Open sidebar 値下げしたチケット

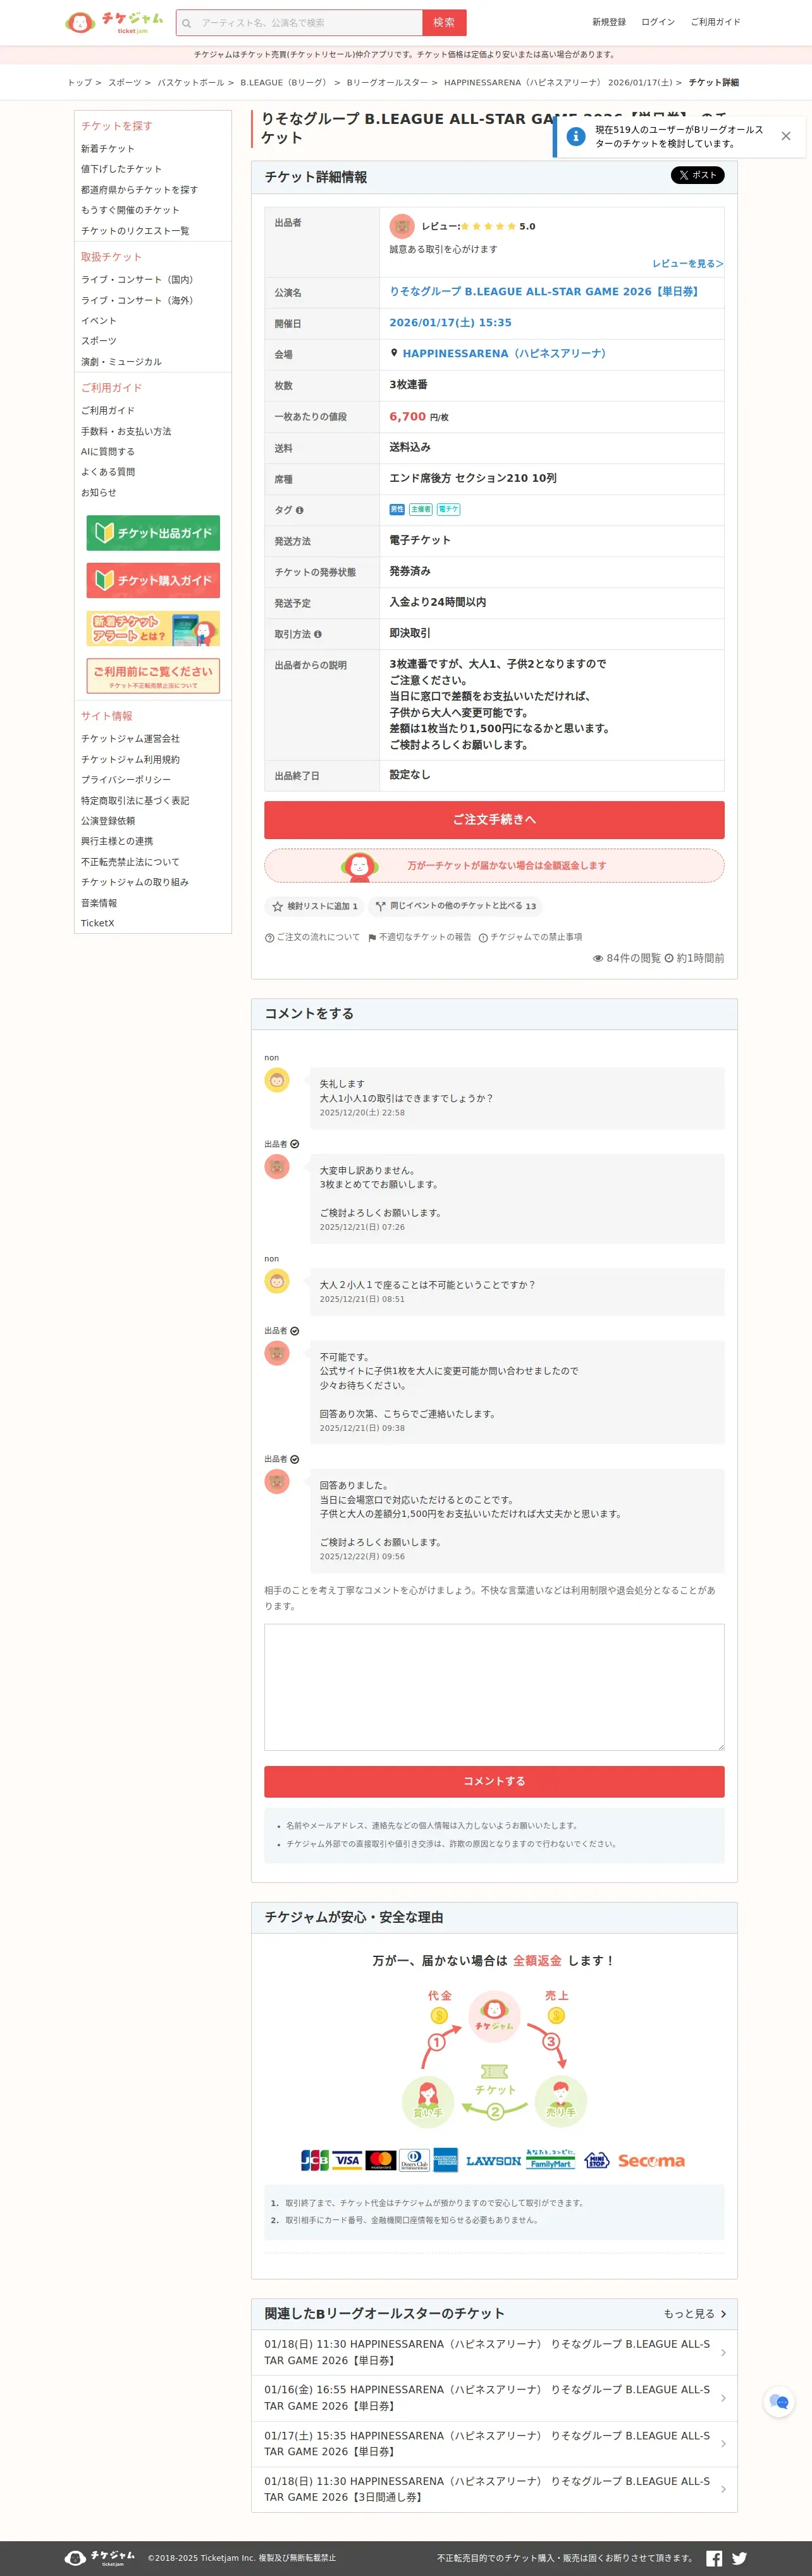point(121,169)
